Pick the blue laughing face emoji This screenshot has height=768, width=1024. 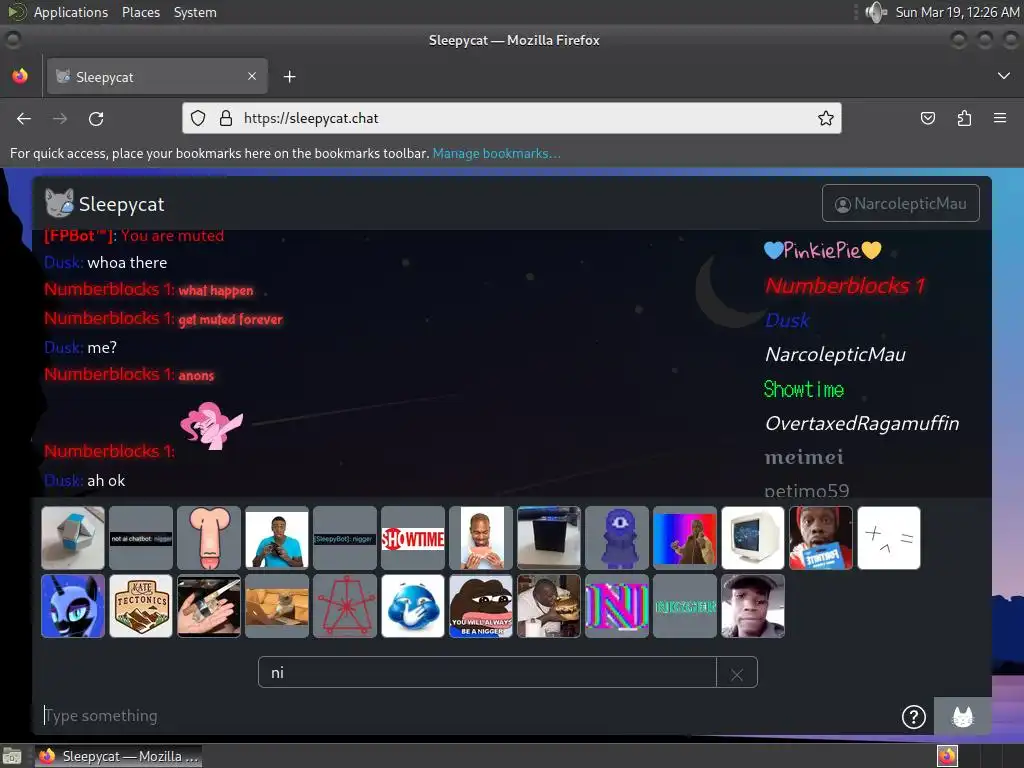pos(413,606)
